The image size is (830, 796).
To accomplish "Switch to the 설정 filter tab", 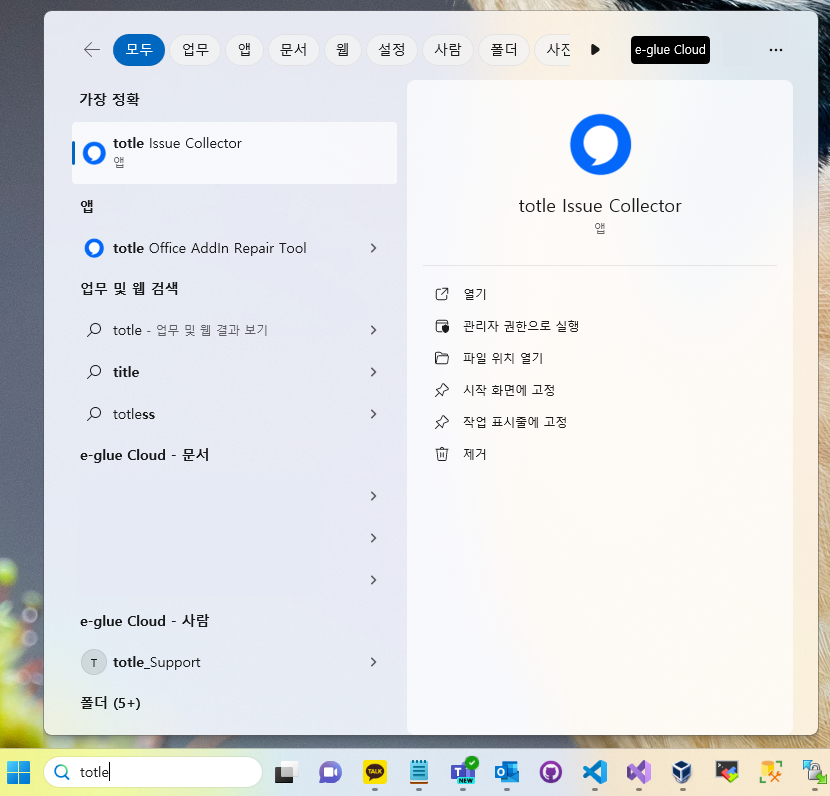I will click(392, 50).
